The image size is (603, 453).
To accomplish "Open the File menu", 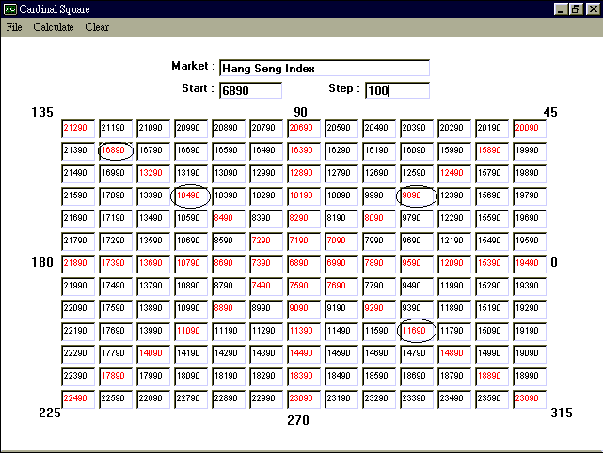I will click(14, 27).
